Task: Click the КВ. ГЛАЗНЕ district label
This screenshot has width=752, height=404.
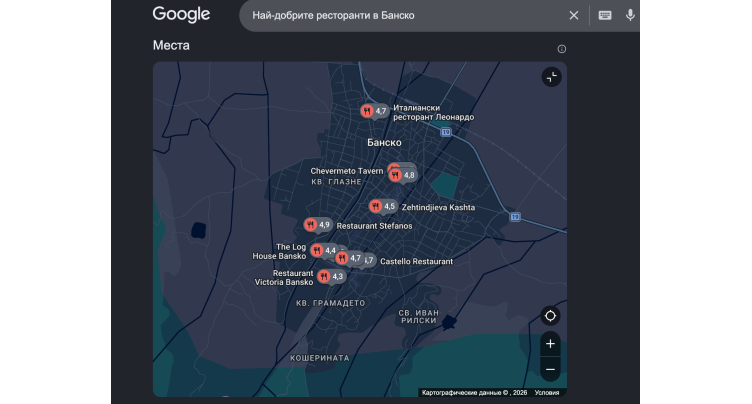Action: (336, 182)
